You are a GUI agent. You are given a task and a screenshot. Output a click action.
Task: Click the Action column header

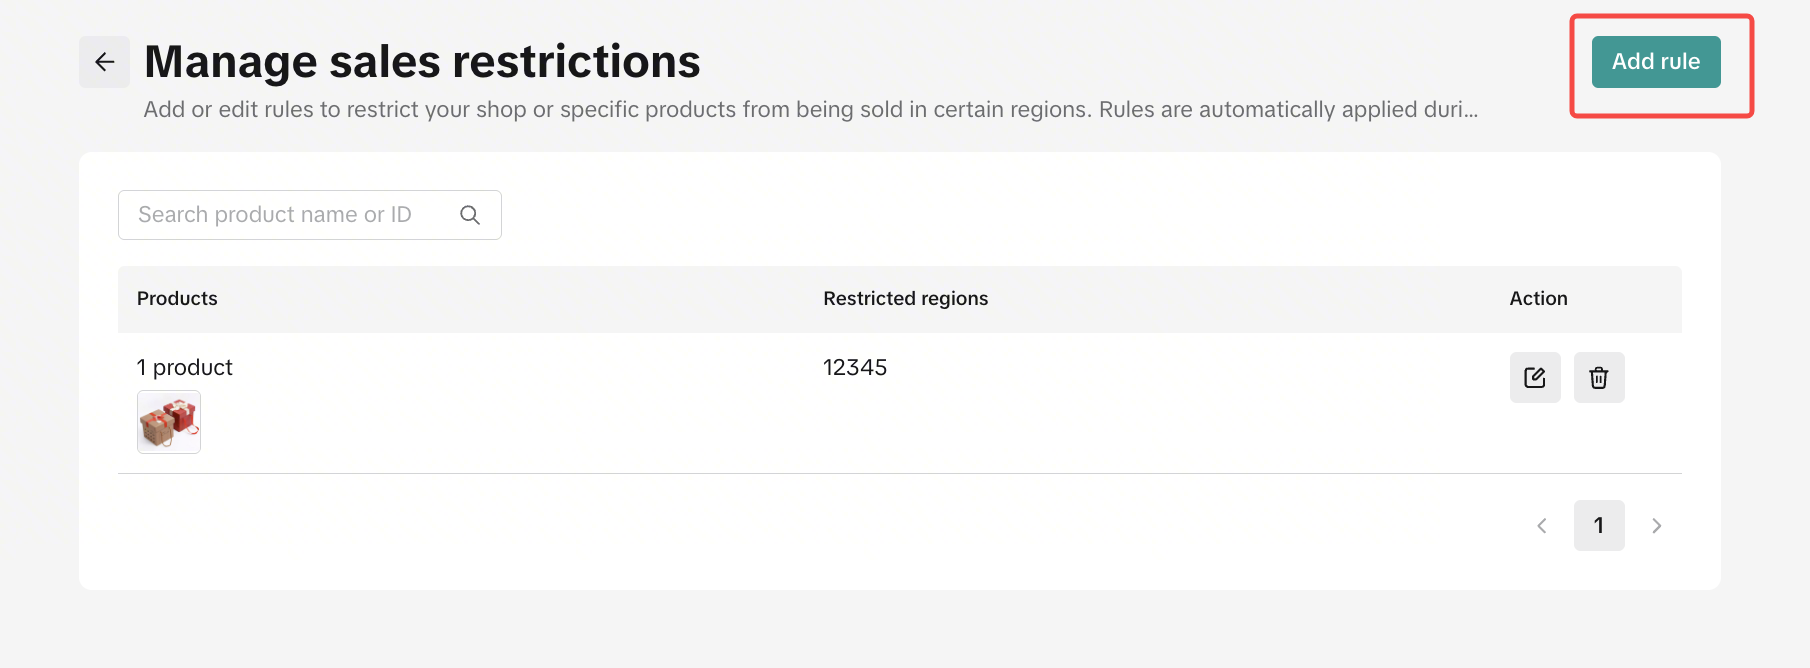coord(1538,299)
